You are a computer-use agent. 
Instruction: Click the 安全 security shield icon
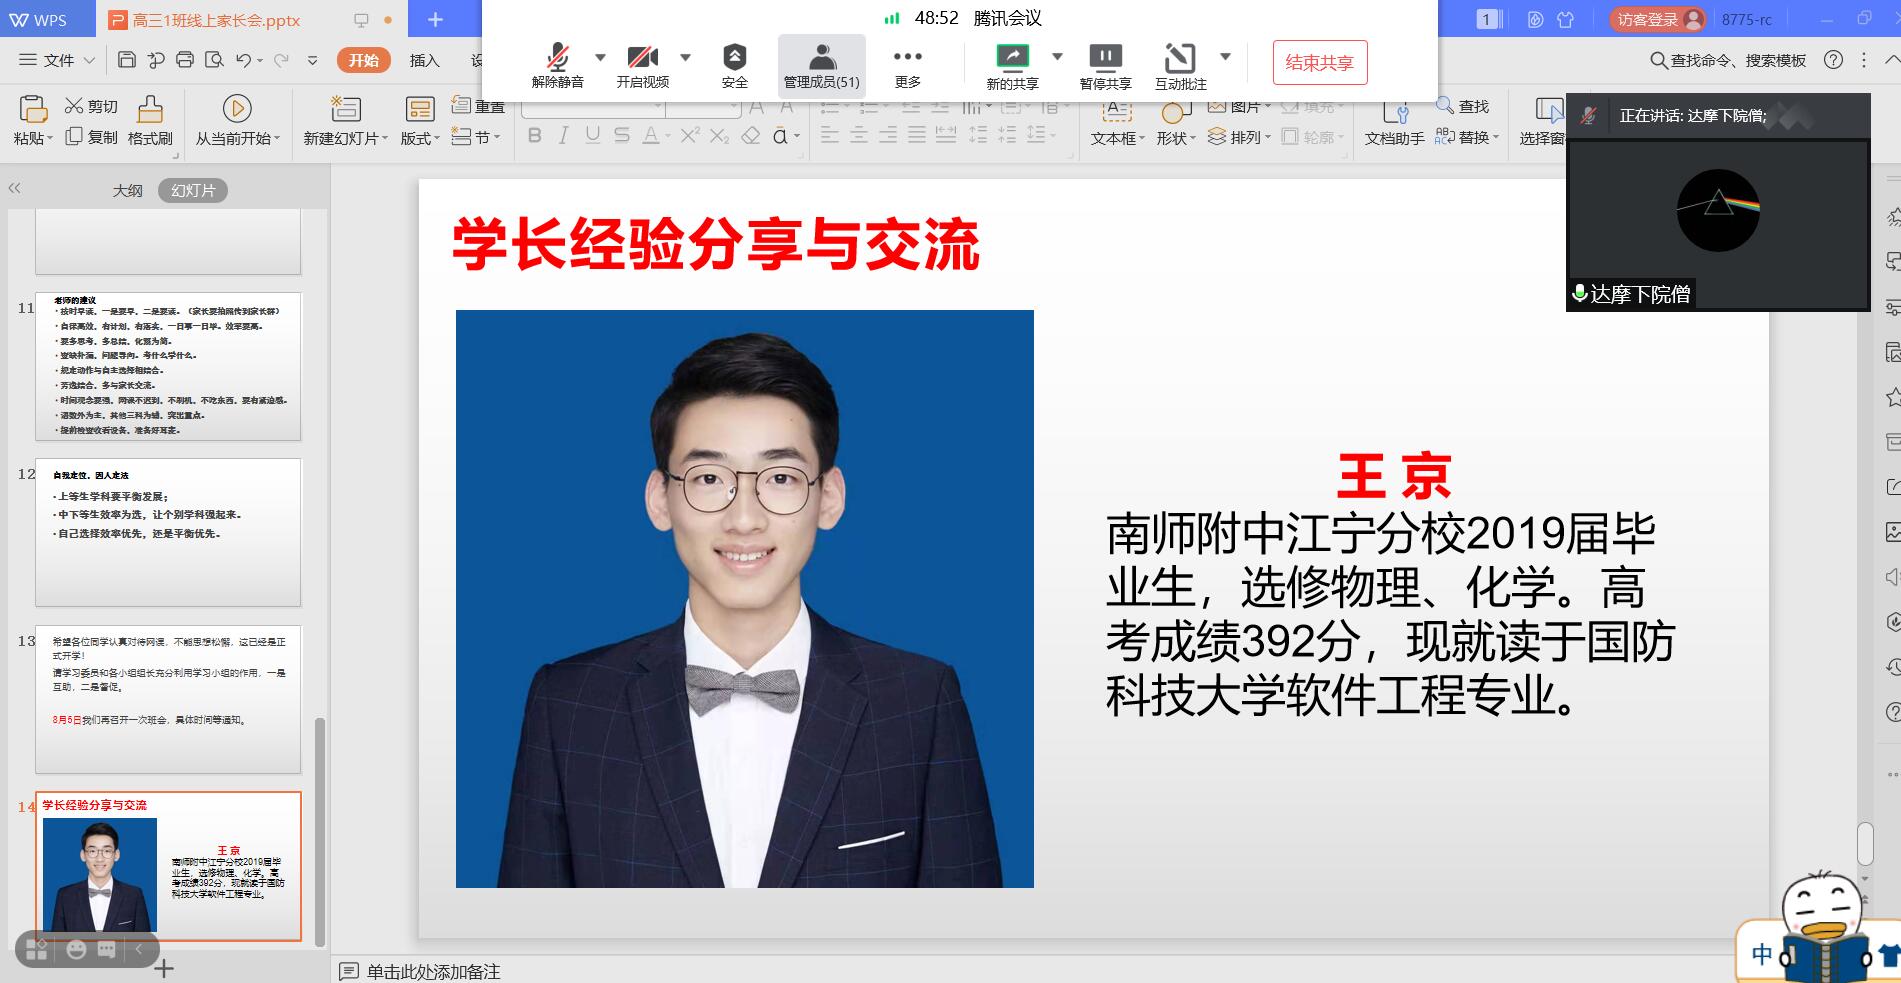click(734, 57)
